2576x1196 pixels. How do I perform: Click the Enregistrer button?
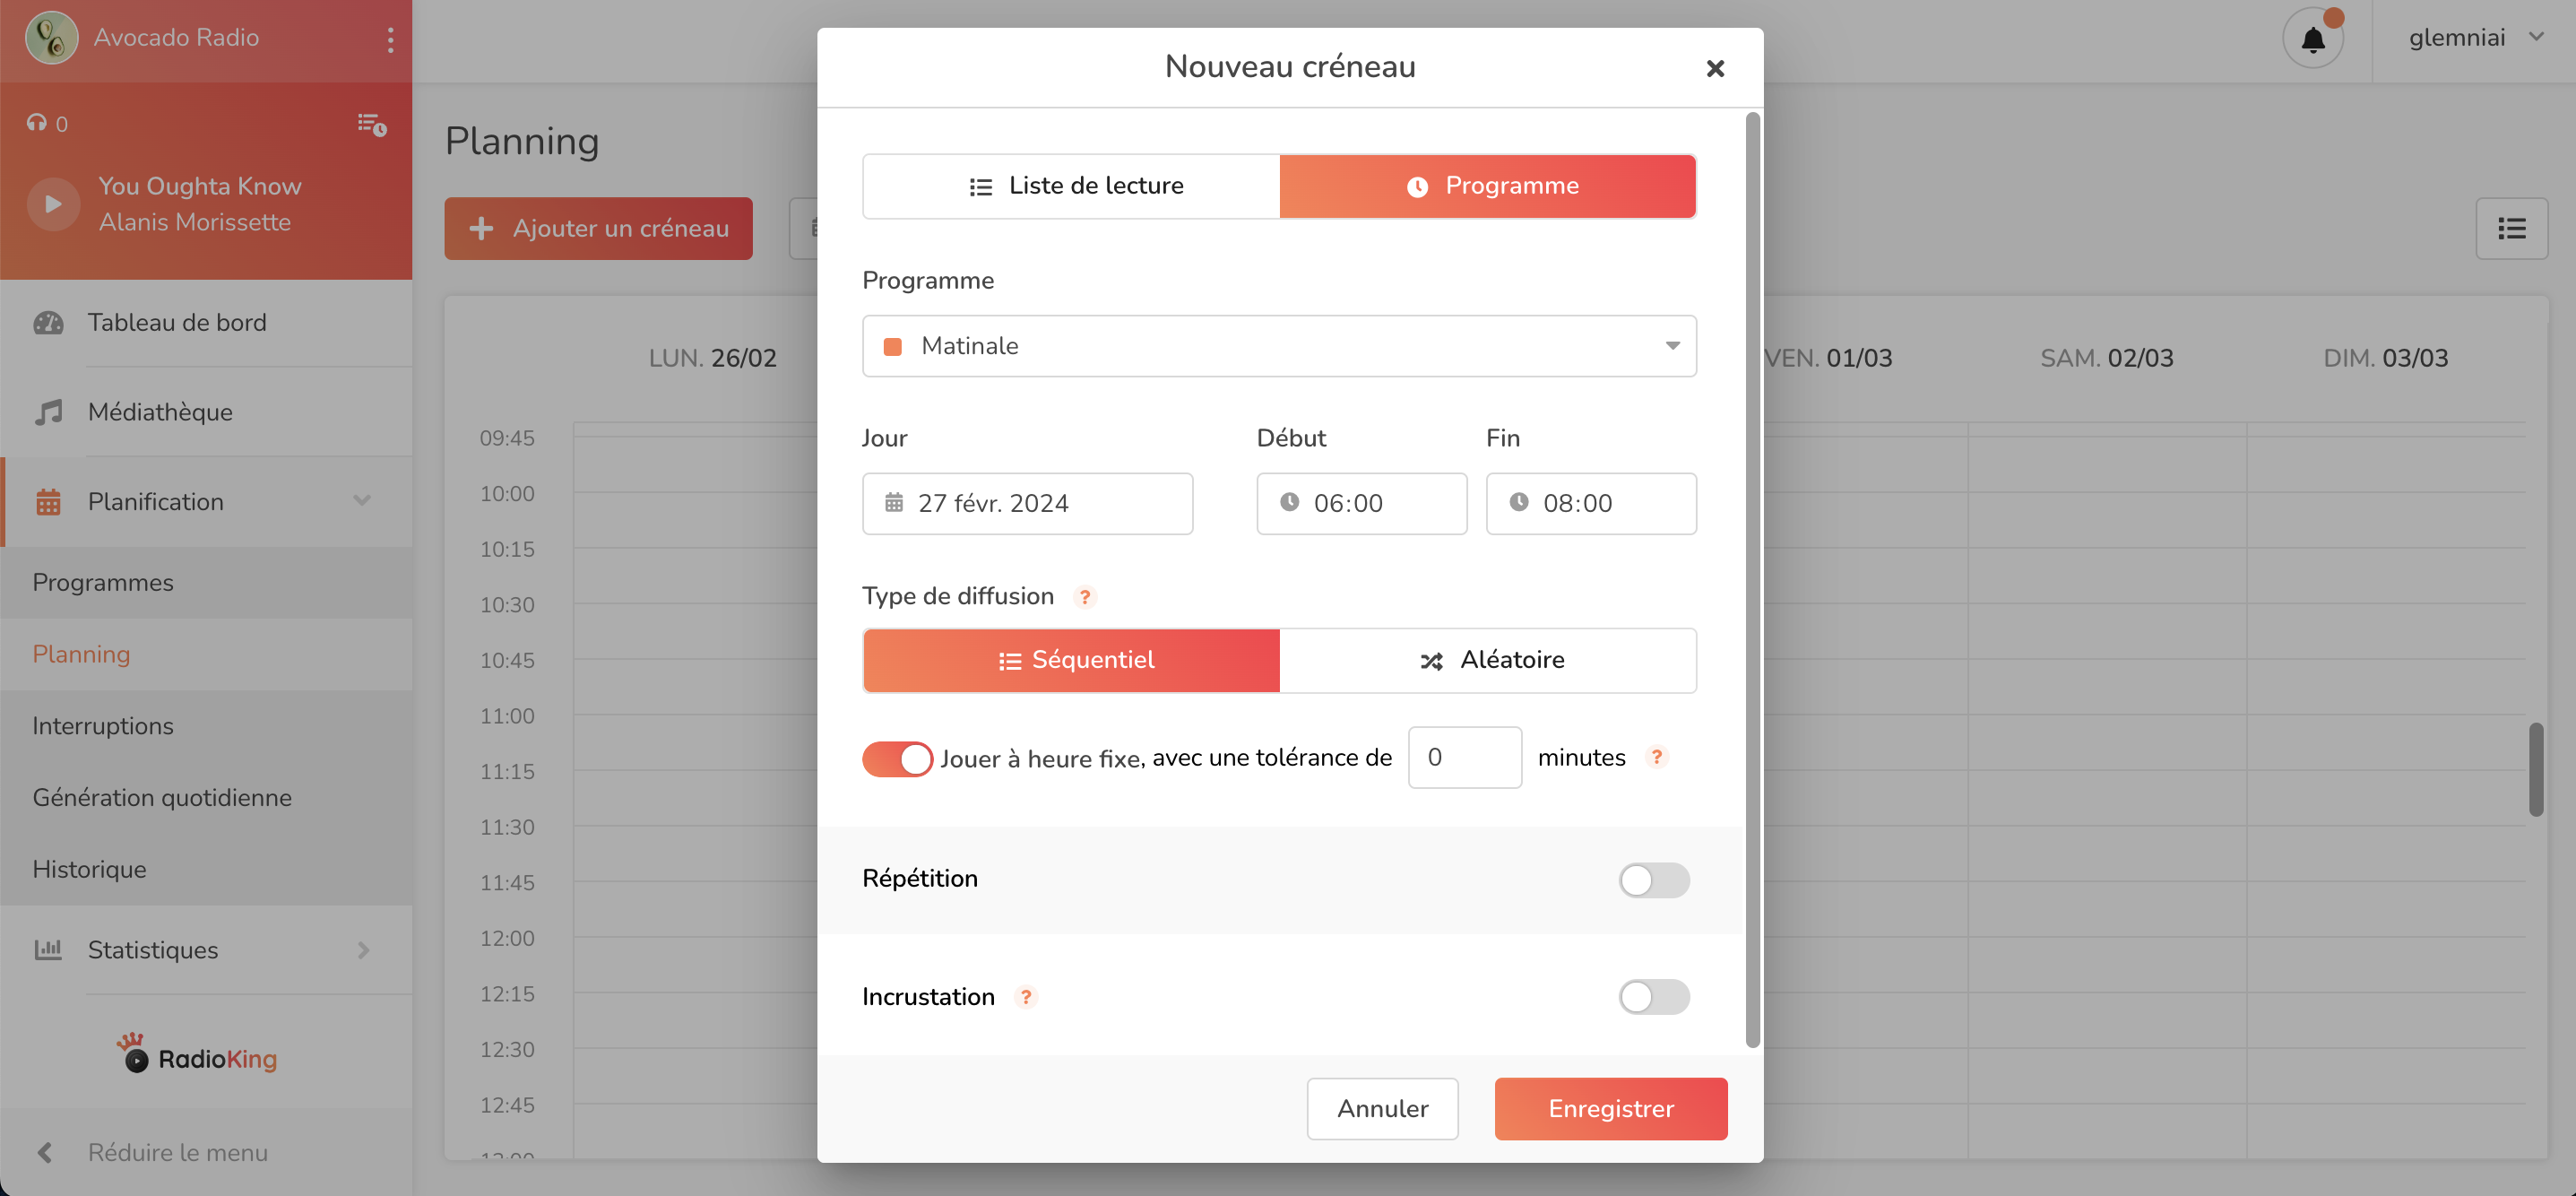pos(1610,1108)
